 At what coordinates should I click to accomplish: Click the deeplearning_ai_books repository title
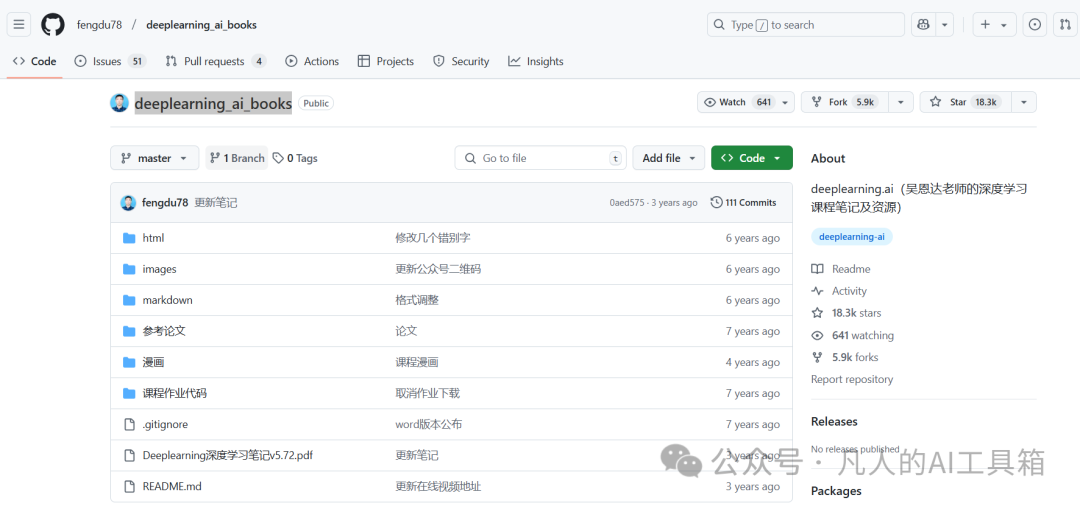coord(213,103)
